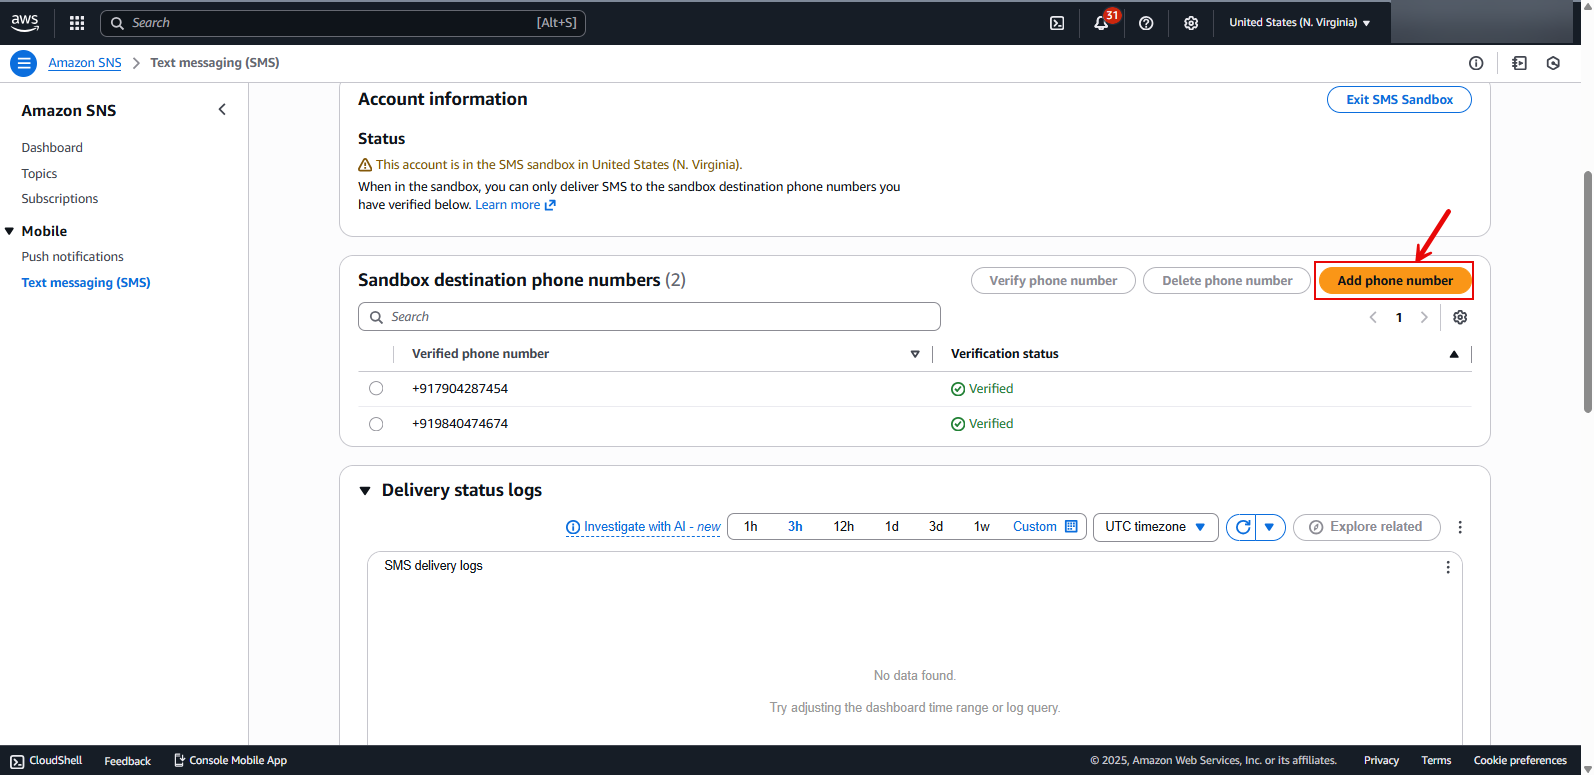The image size is (1594, 775).
Task: Click the Add phone number button
Action: 1394,281
